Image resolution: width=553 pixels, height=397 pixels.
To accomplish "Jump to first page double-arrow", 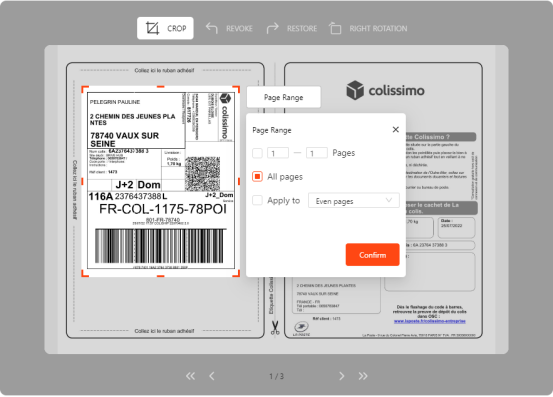I will (x=190, y=376).
